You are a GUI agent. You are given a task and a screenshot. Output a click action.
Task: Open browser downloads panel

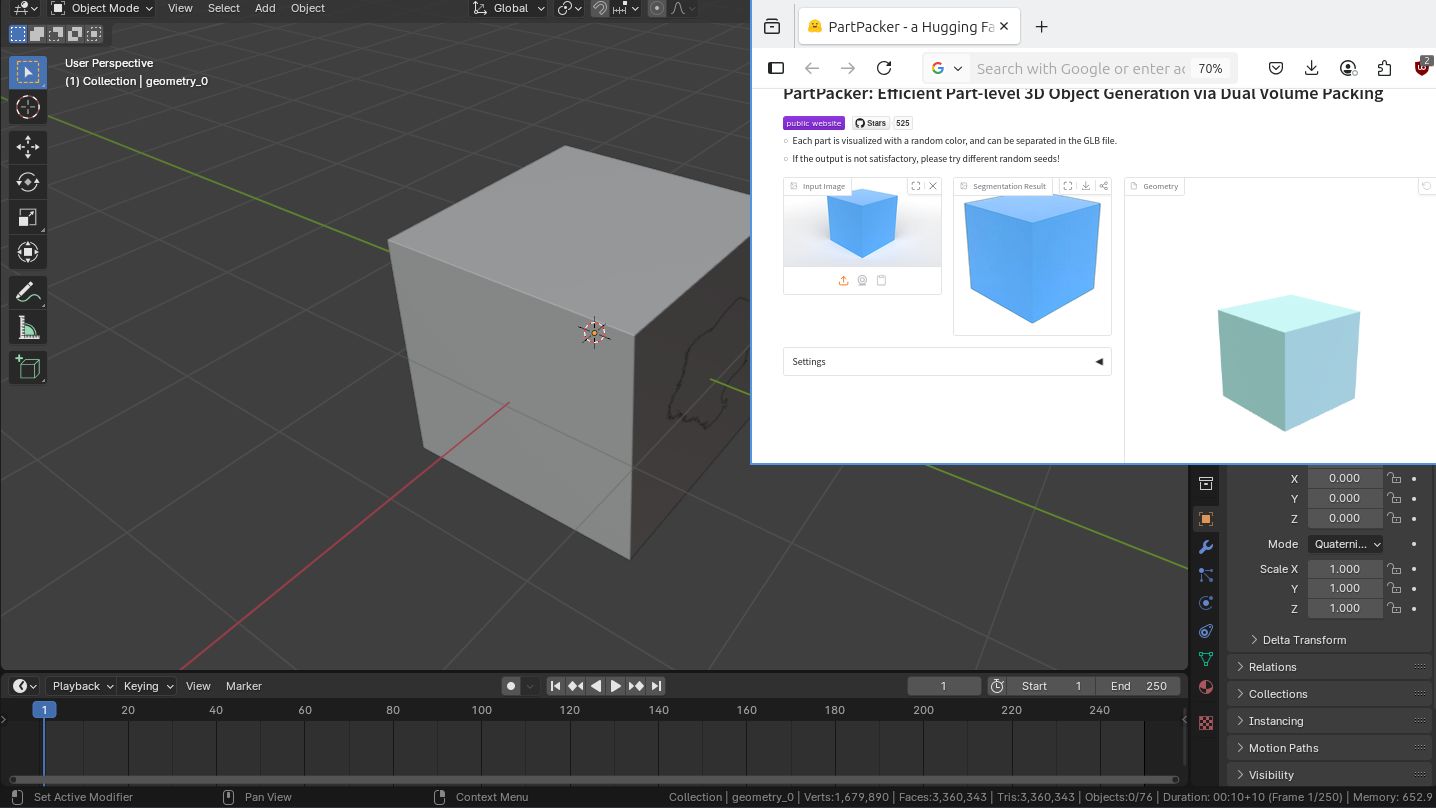point(1311,68)
